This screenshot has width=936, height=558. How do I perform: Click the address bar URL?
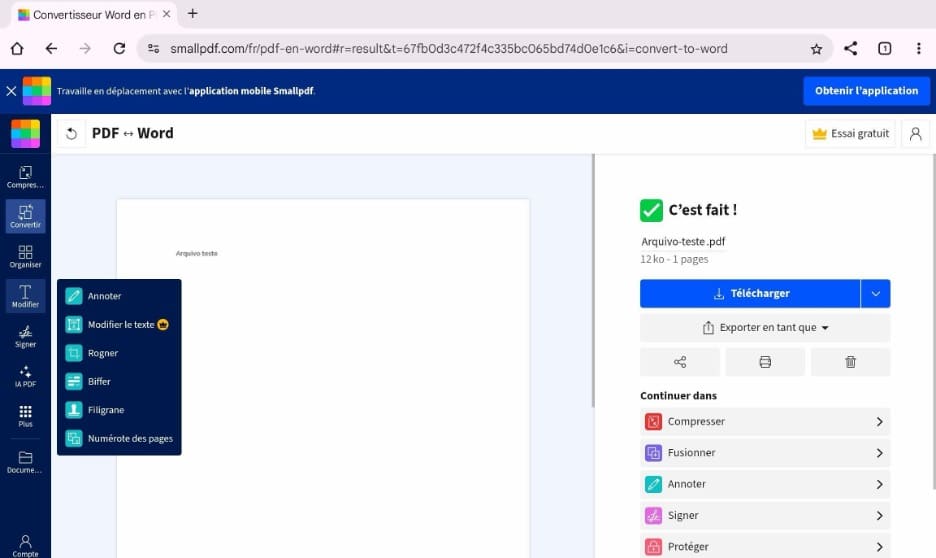(448, 49)
